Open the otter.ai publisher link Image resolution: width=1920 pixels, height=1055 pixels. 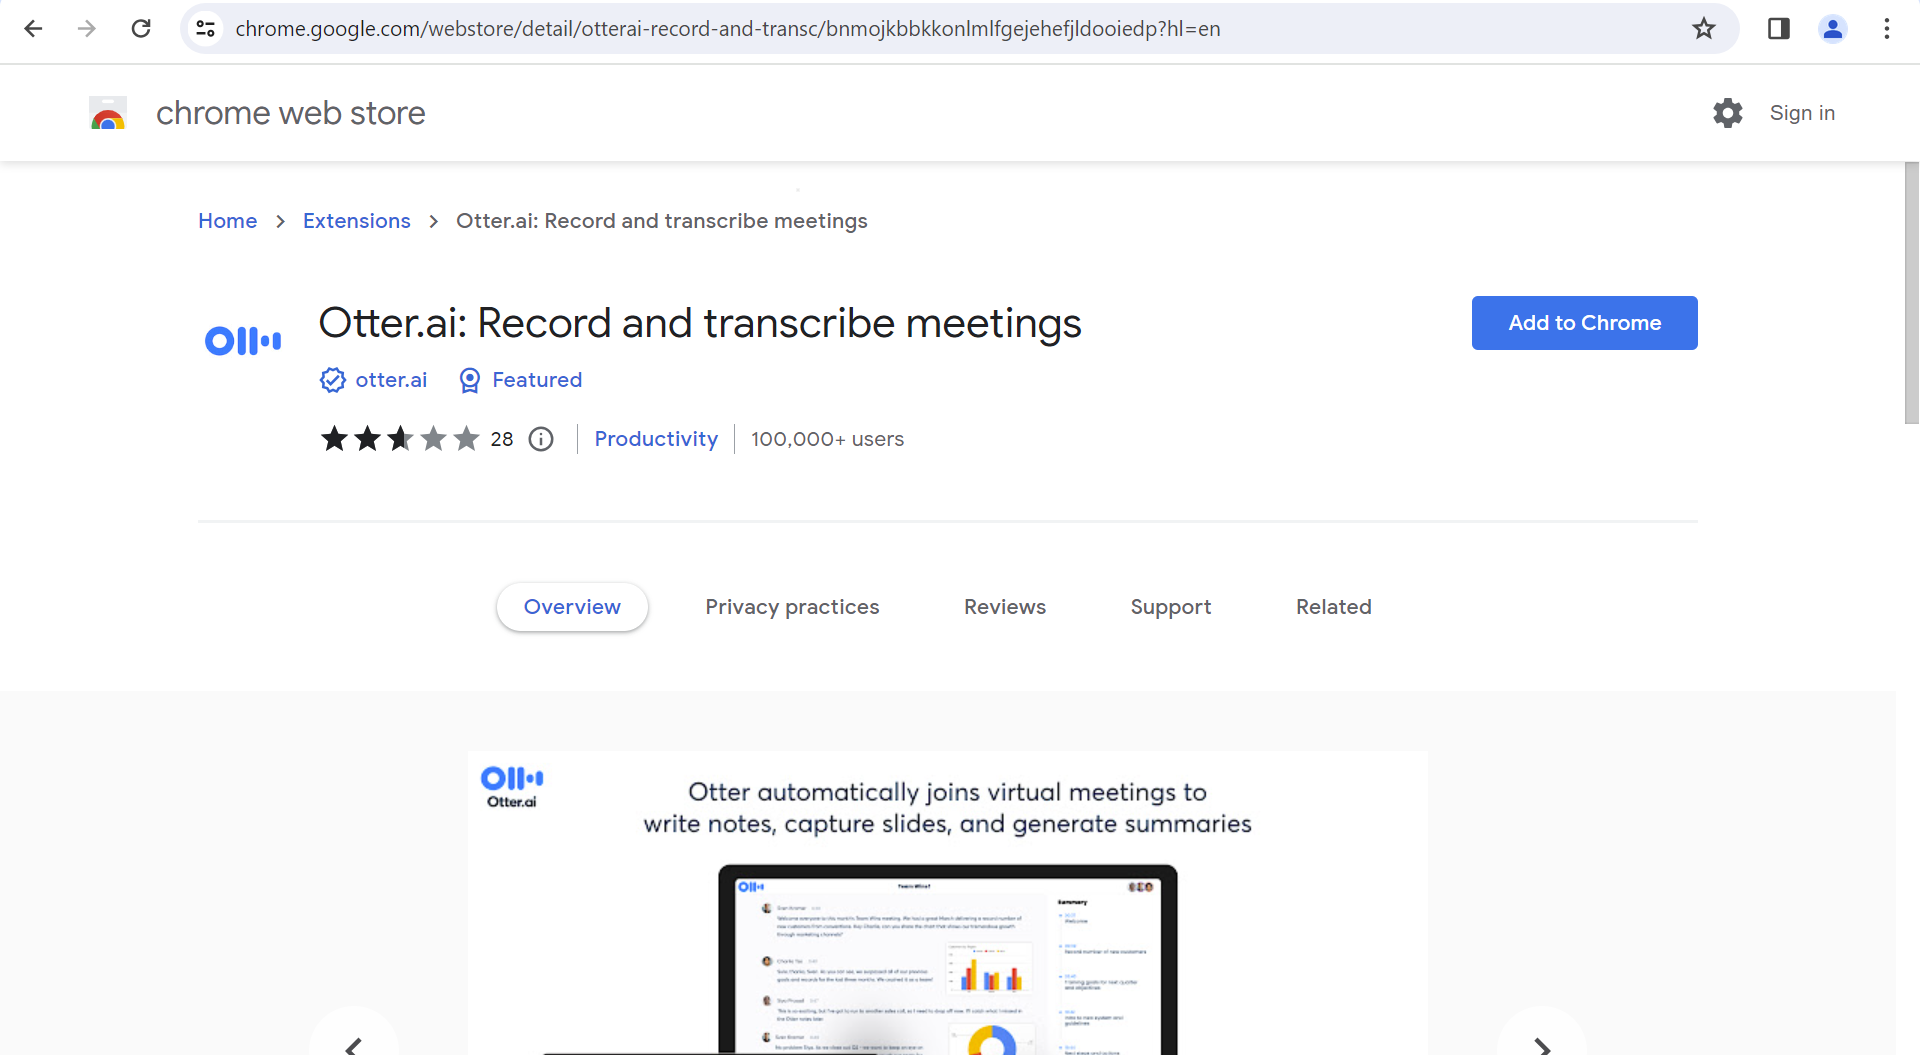[x=391, y=380]
